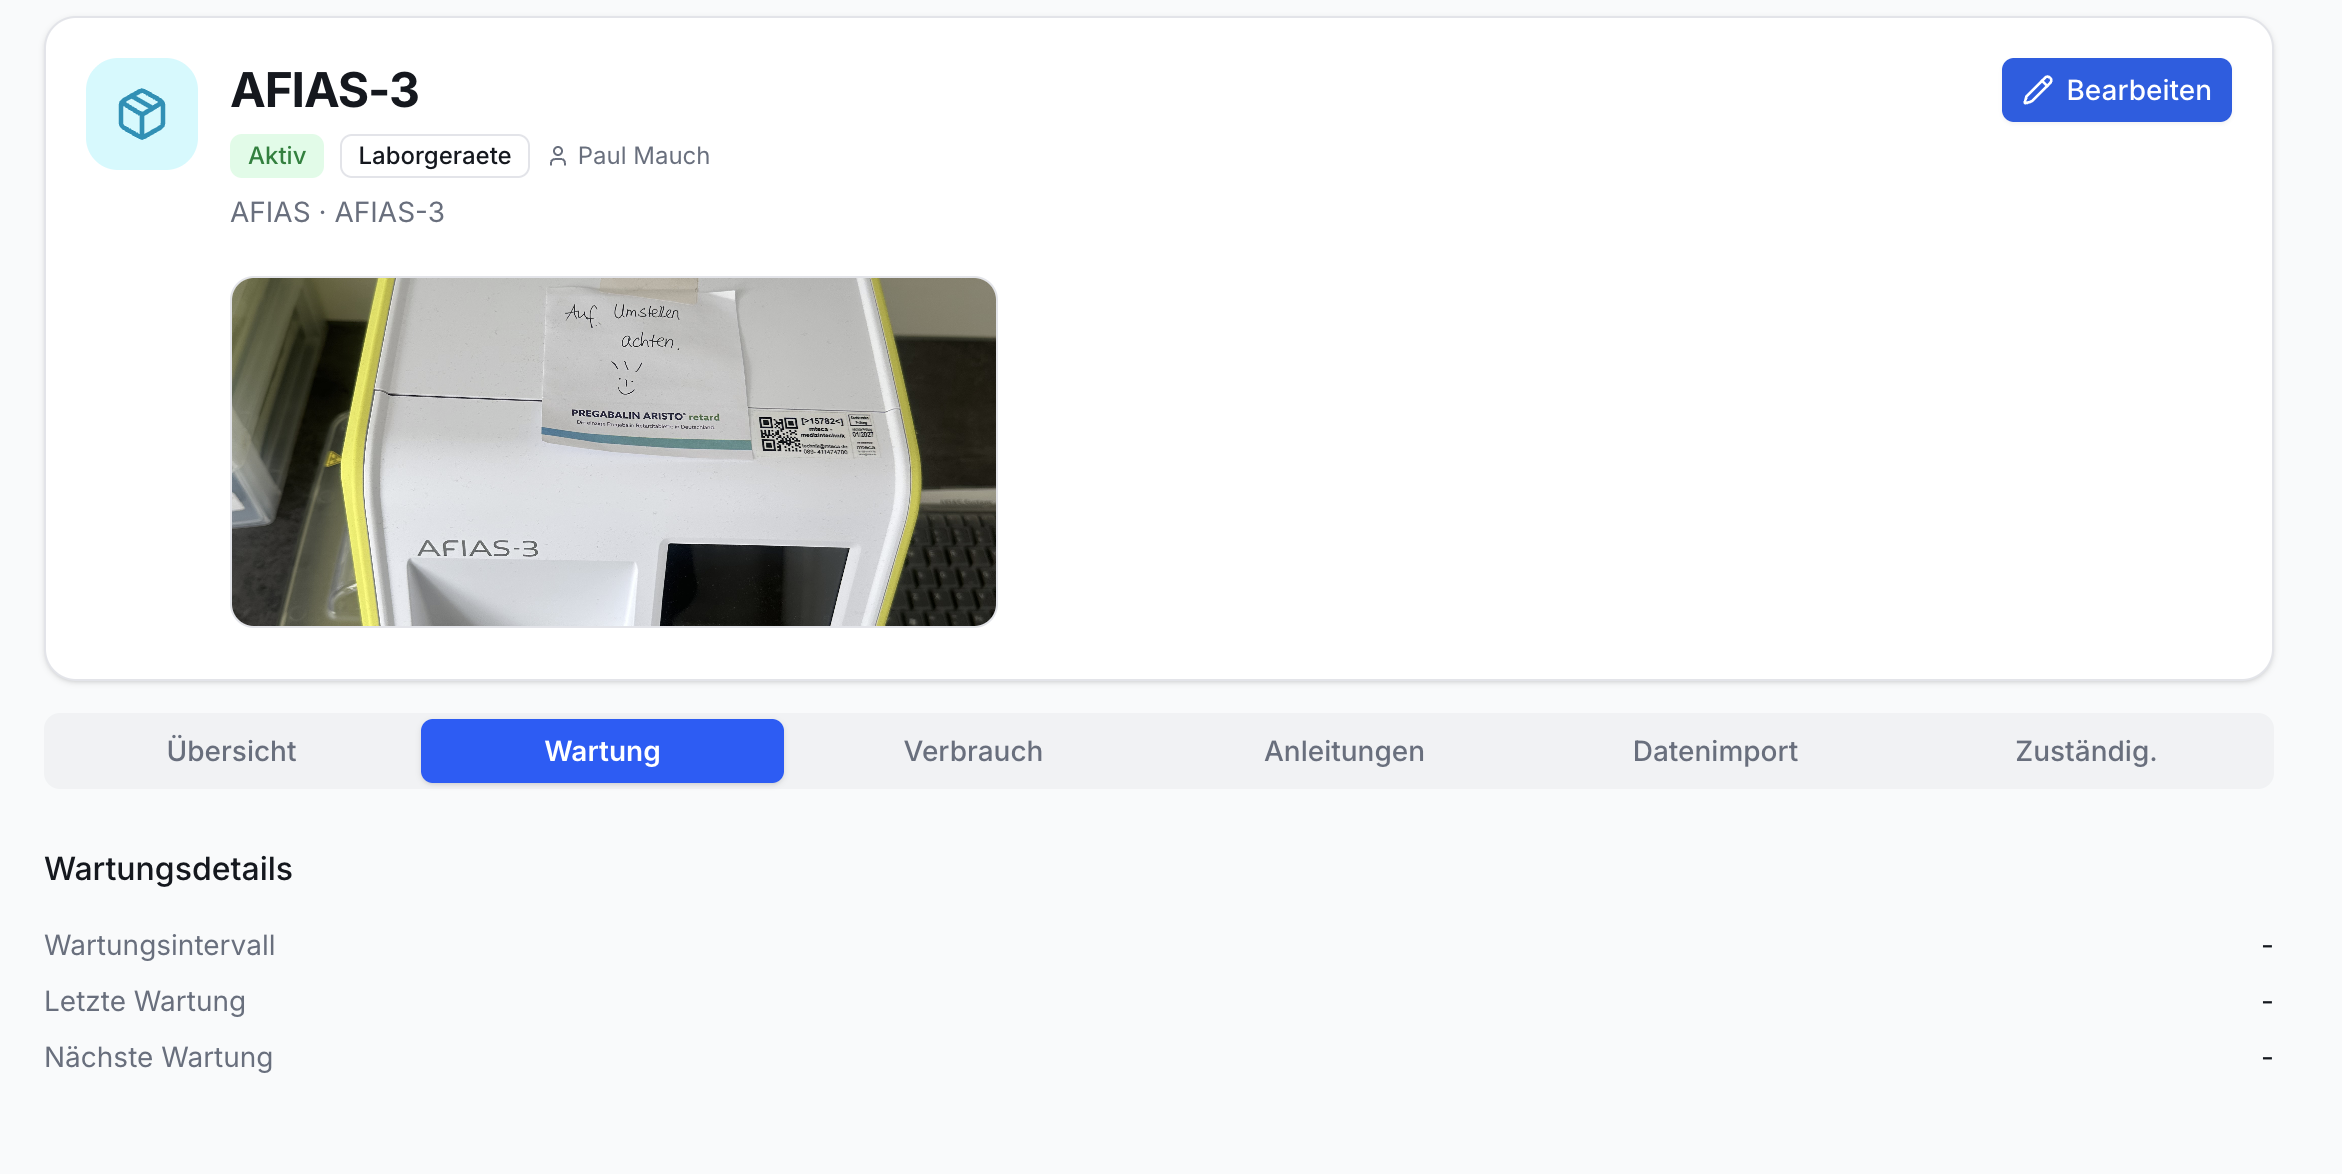Image resolution: width=2342 pixels, height=1174 pixels.
Task: Click the Aktiv status badge
Action: tap(277, 156)
